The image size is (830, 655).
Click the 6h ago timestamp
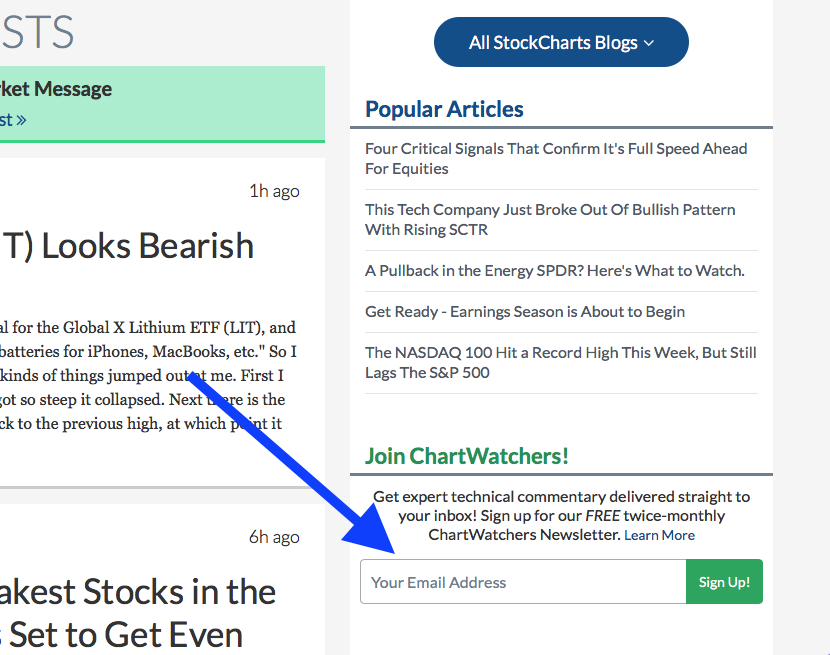pyautogui.click(x=274, y=537)
